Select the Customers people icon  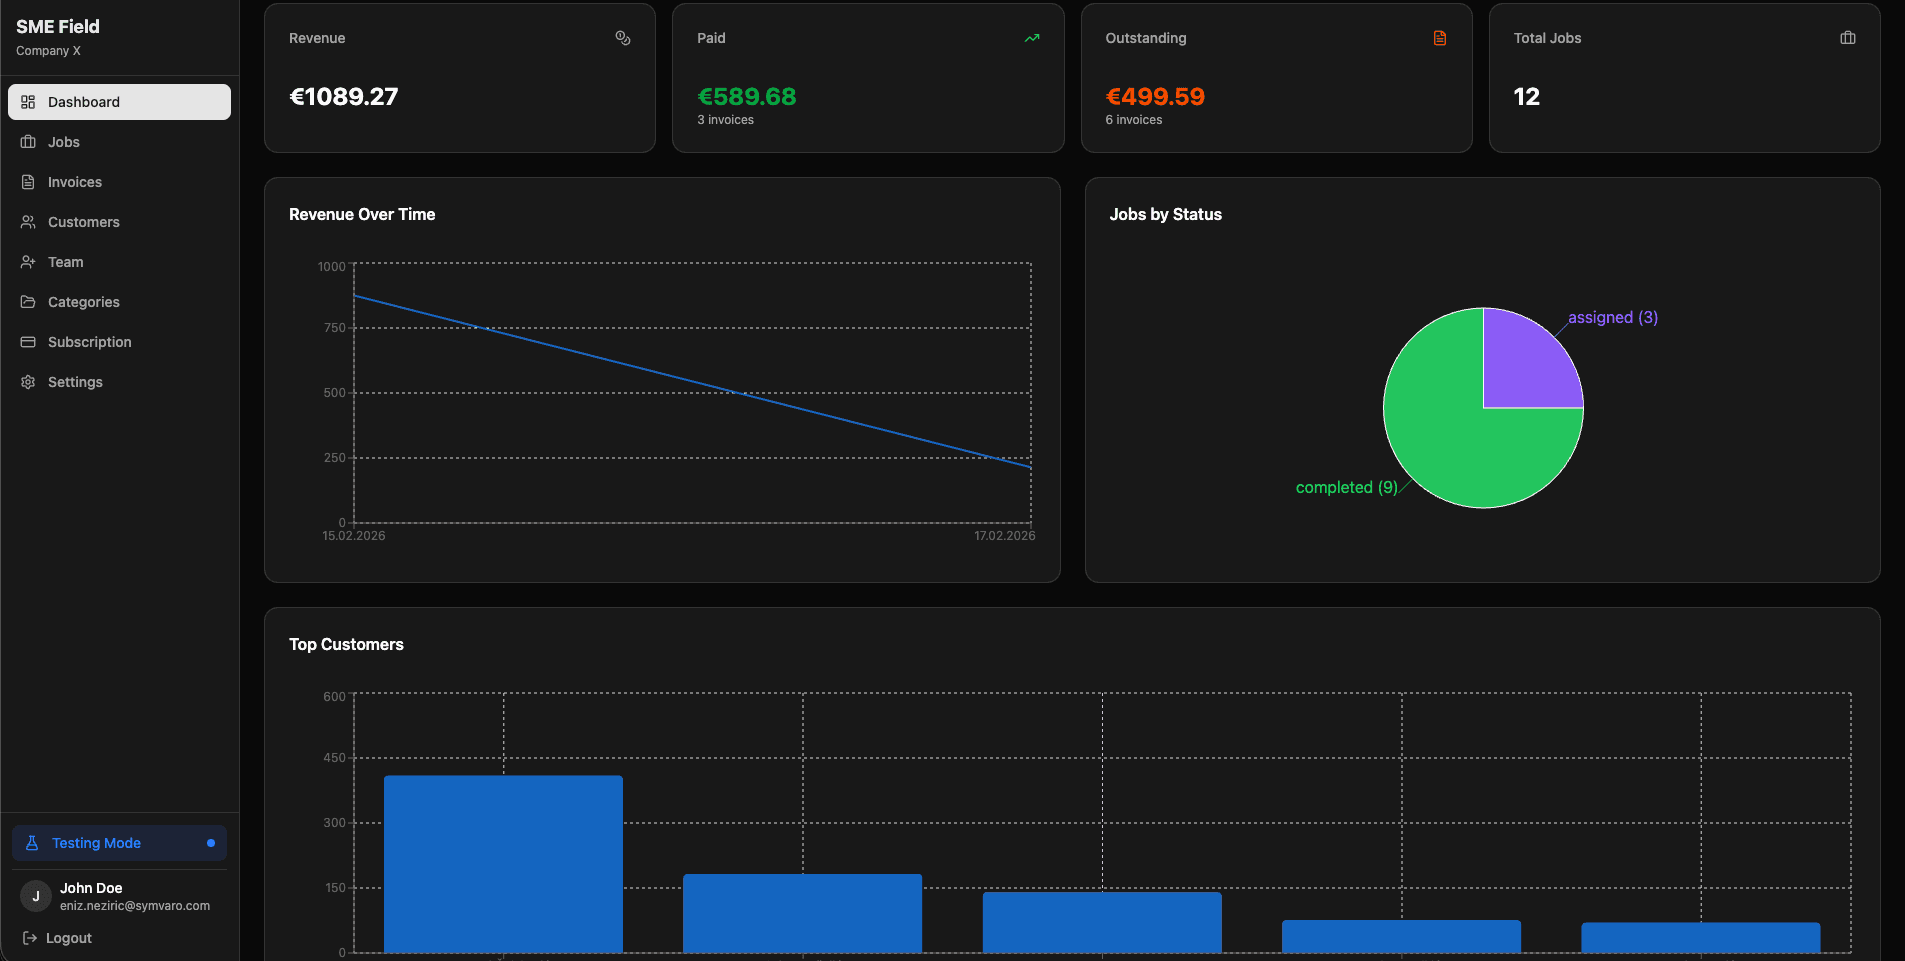click(x=28, y=221)
